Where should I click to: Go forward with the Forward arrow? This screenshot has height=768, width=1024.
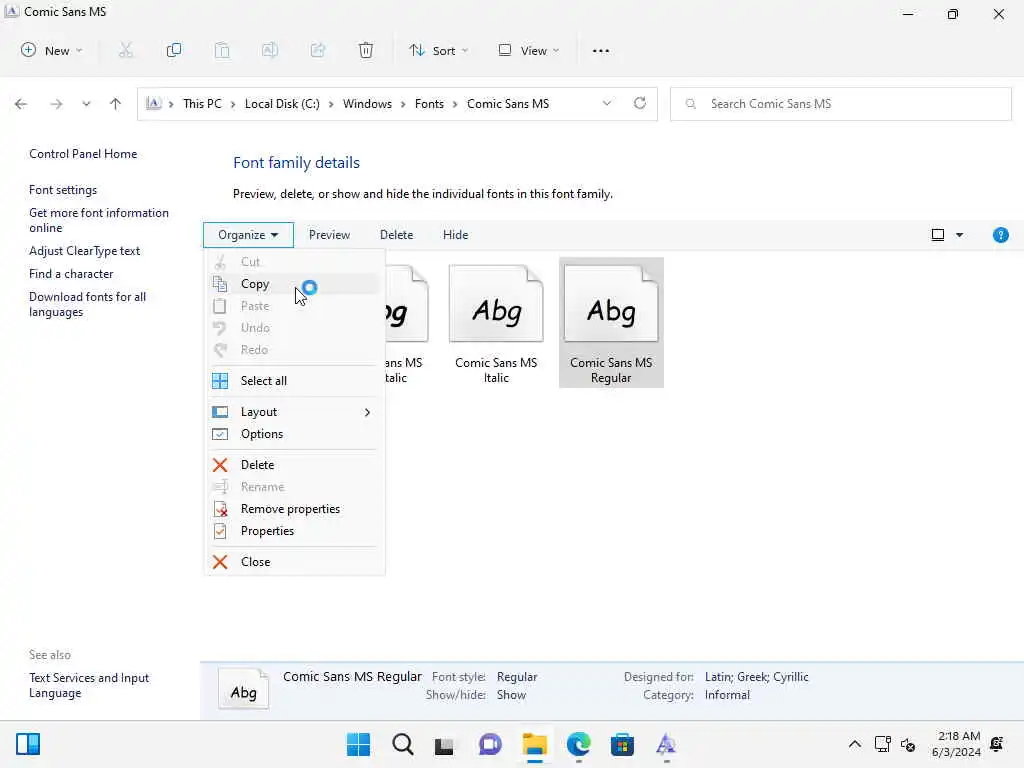[x=56, y=104]
